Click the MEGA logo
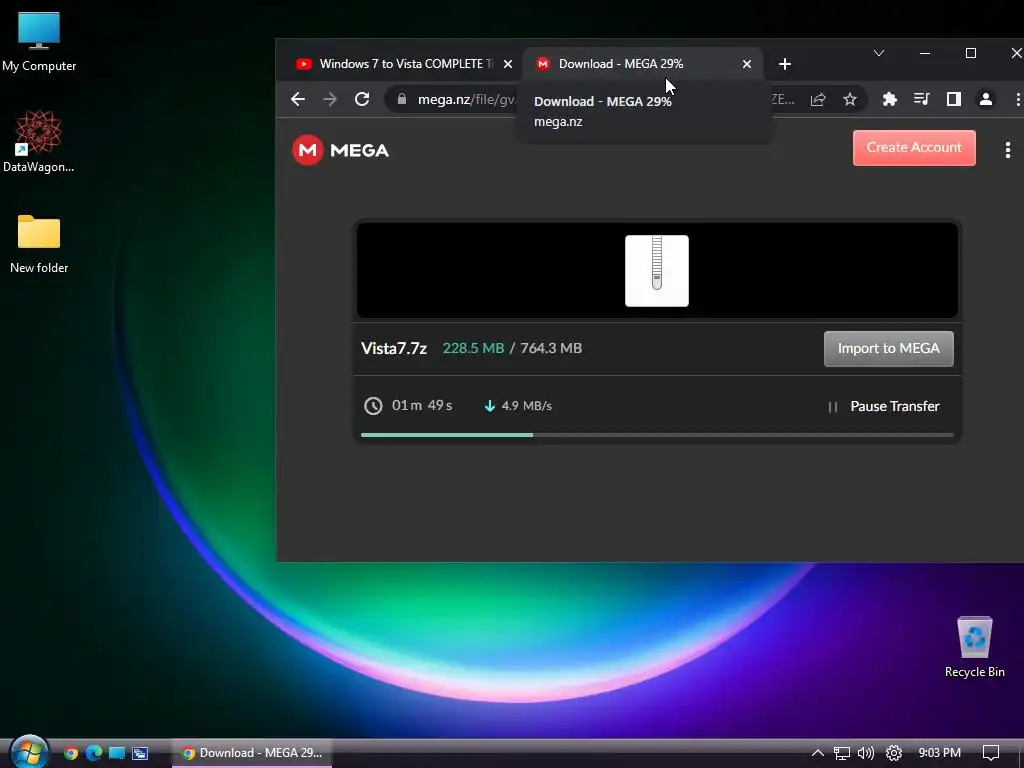Image resolution: width=1024 pixels, height=768 pixels. [340, 150]
